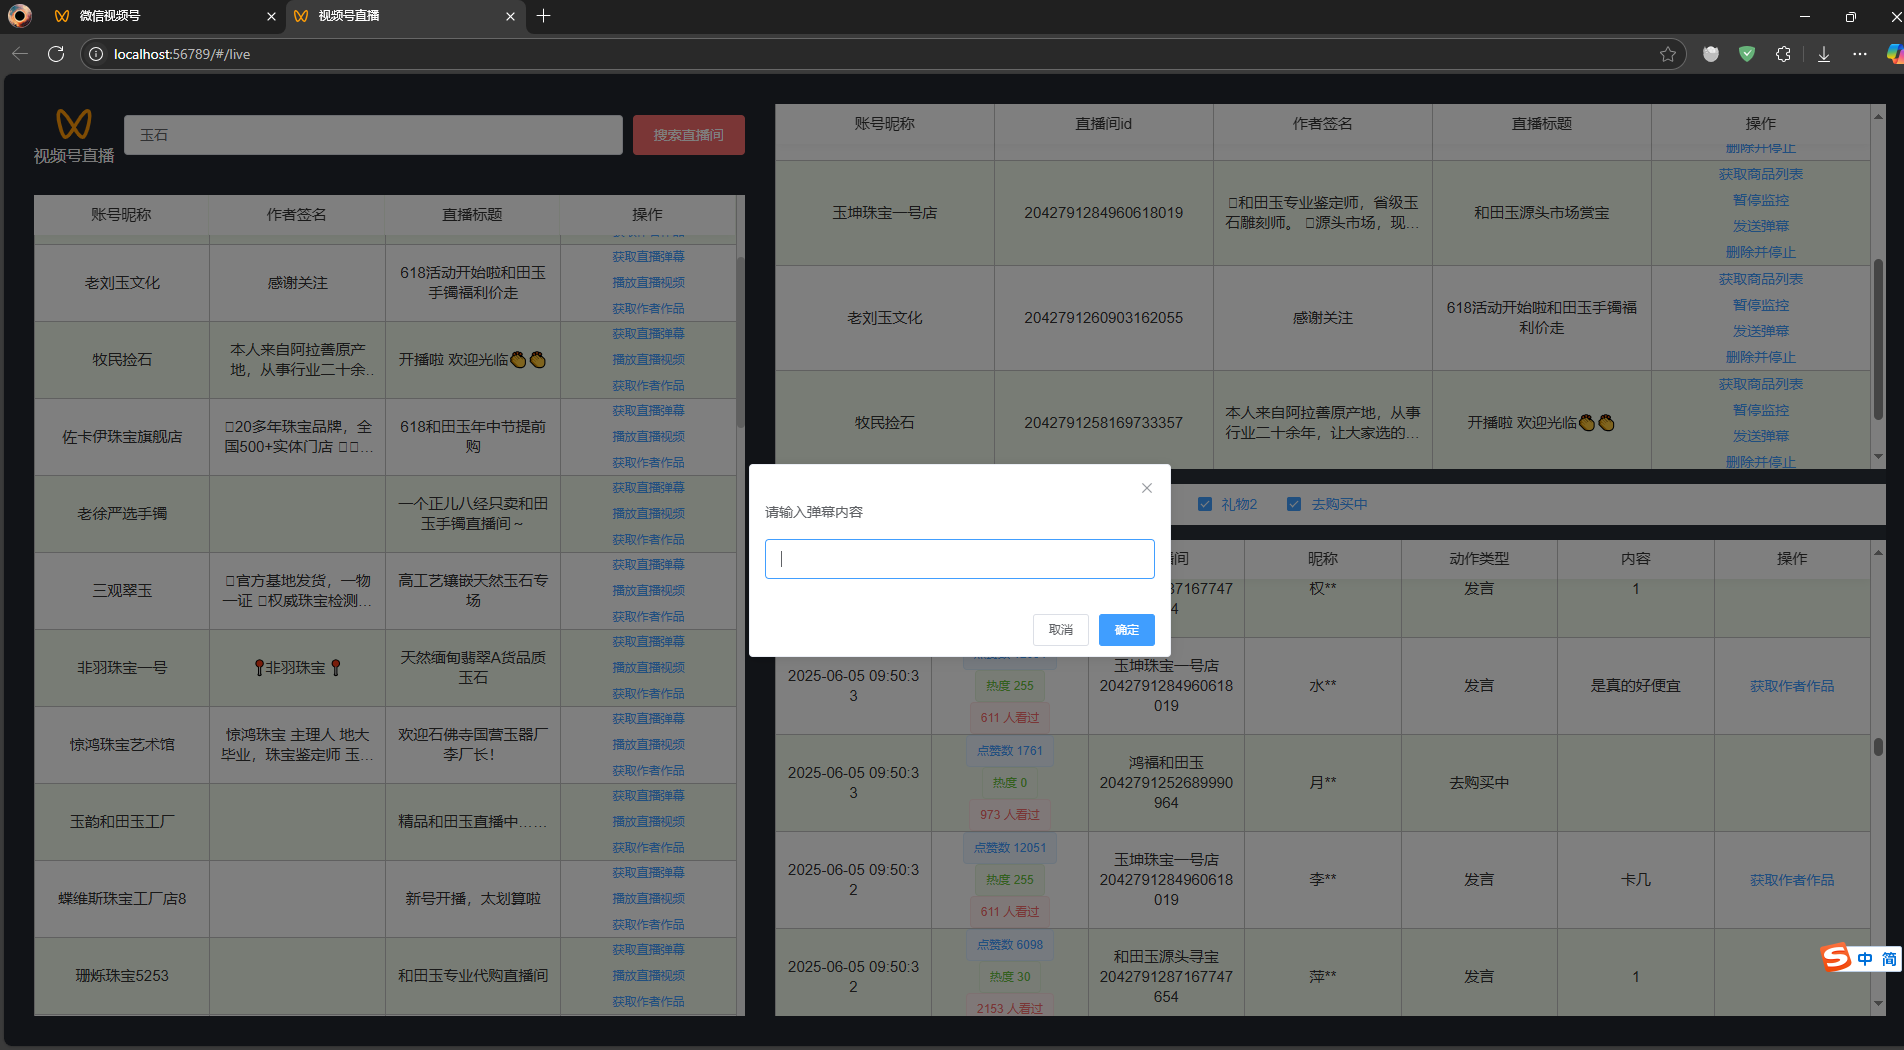Screen dimensions: 1904x1050
Task: Click 获取作者作品 for 三观翠玉
Action: pyautogui.click(x=648, y=617)
